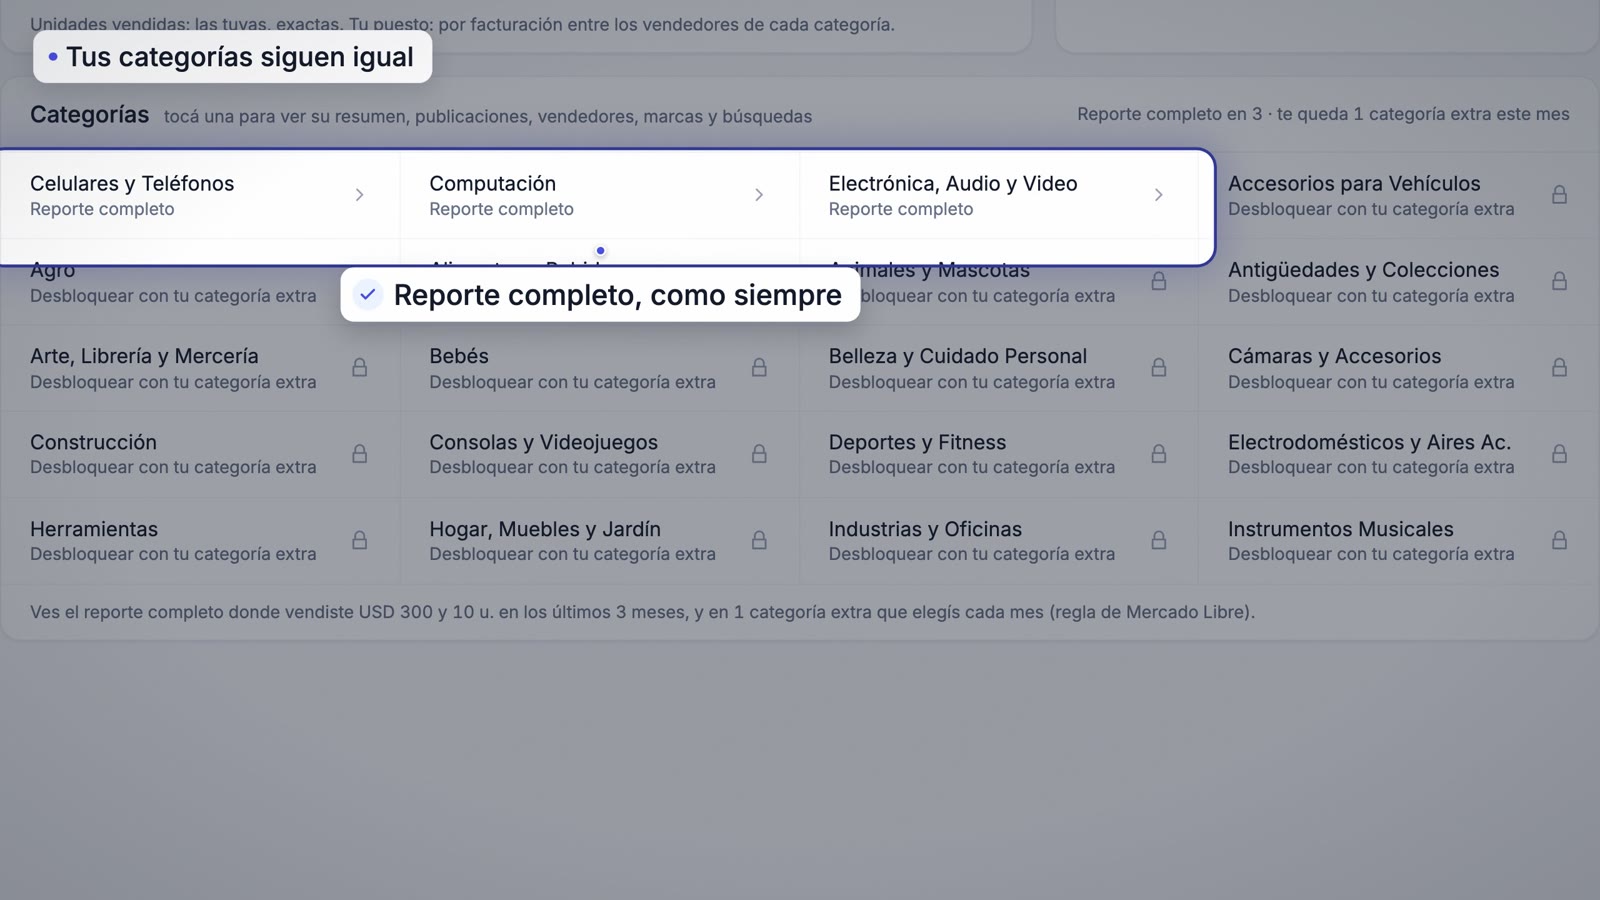
Task: Open Electrónica, Audio y Video chevron
Action: point(1158,195)
